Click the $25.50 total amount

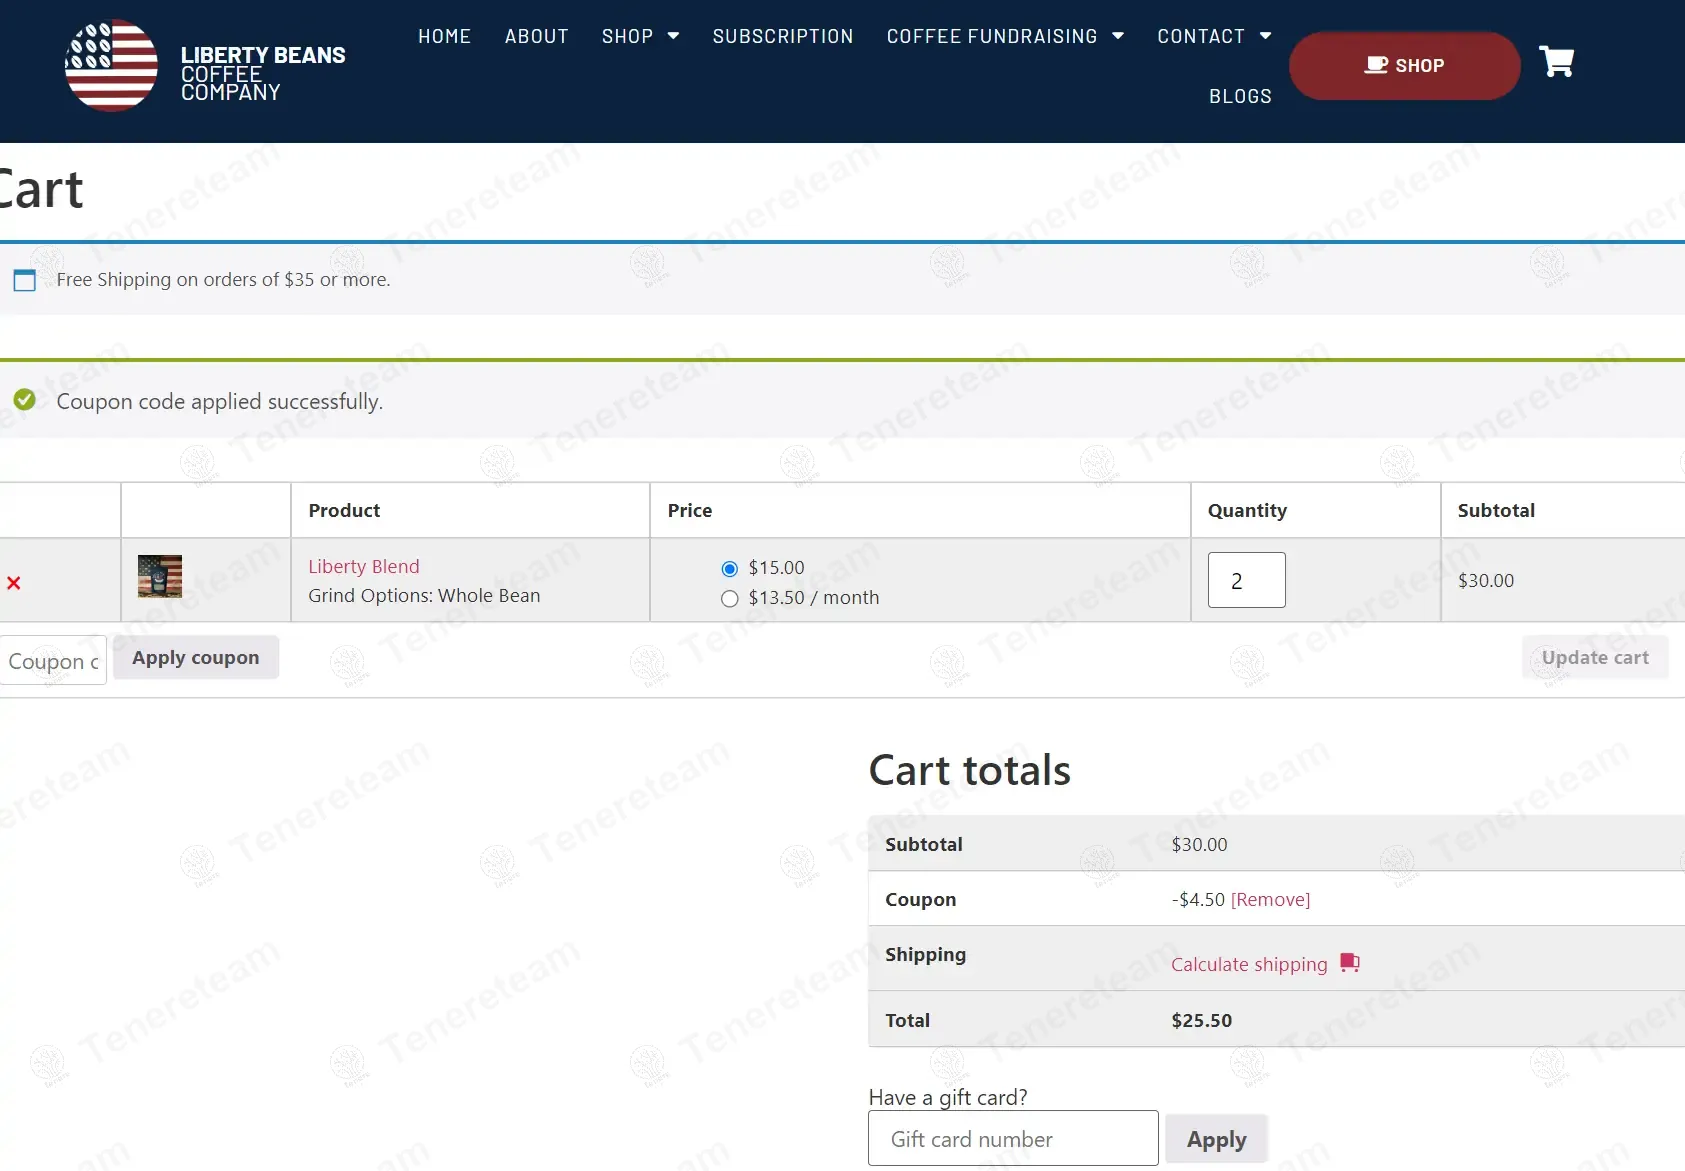(1202, 1020)
